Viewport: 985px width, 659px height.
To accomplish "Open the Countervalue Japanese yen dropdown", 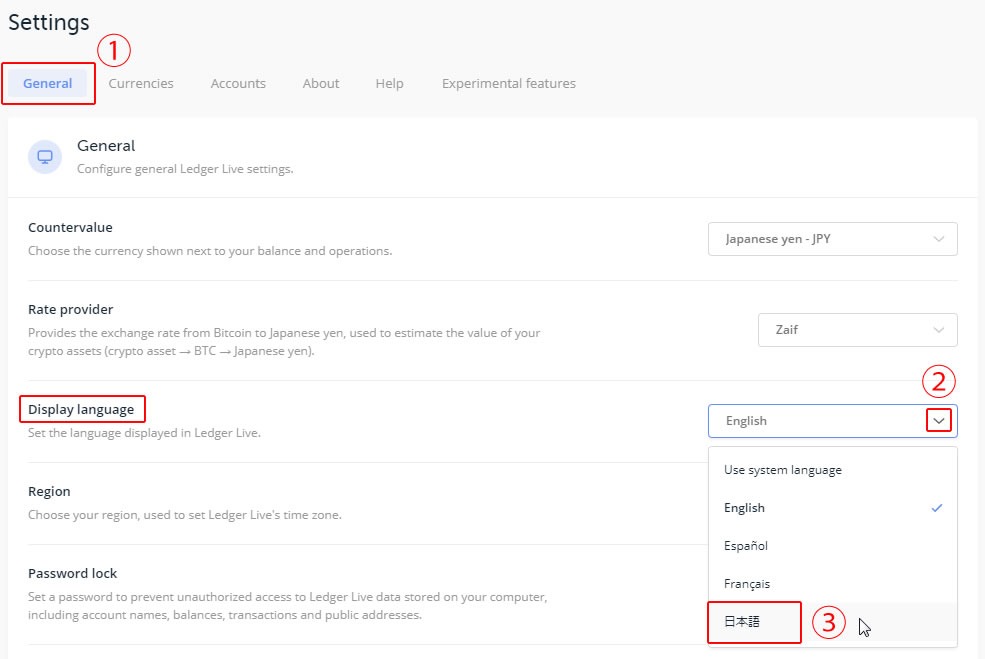I will [x=832, y=239].
